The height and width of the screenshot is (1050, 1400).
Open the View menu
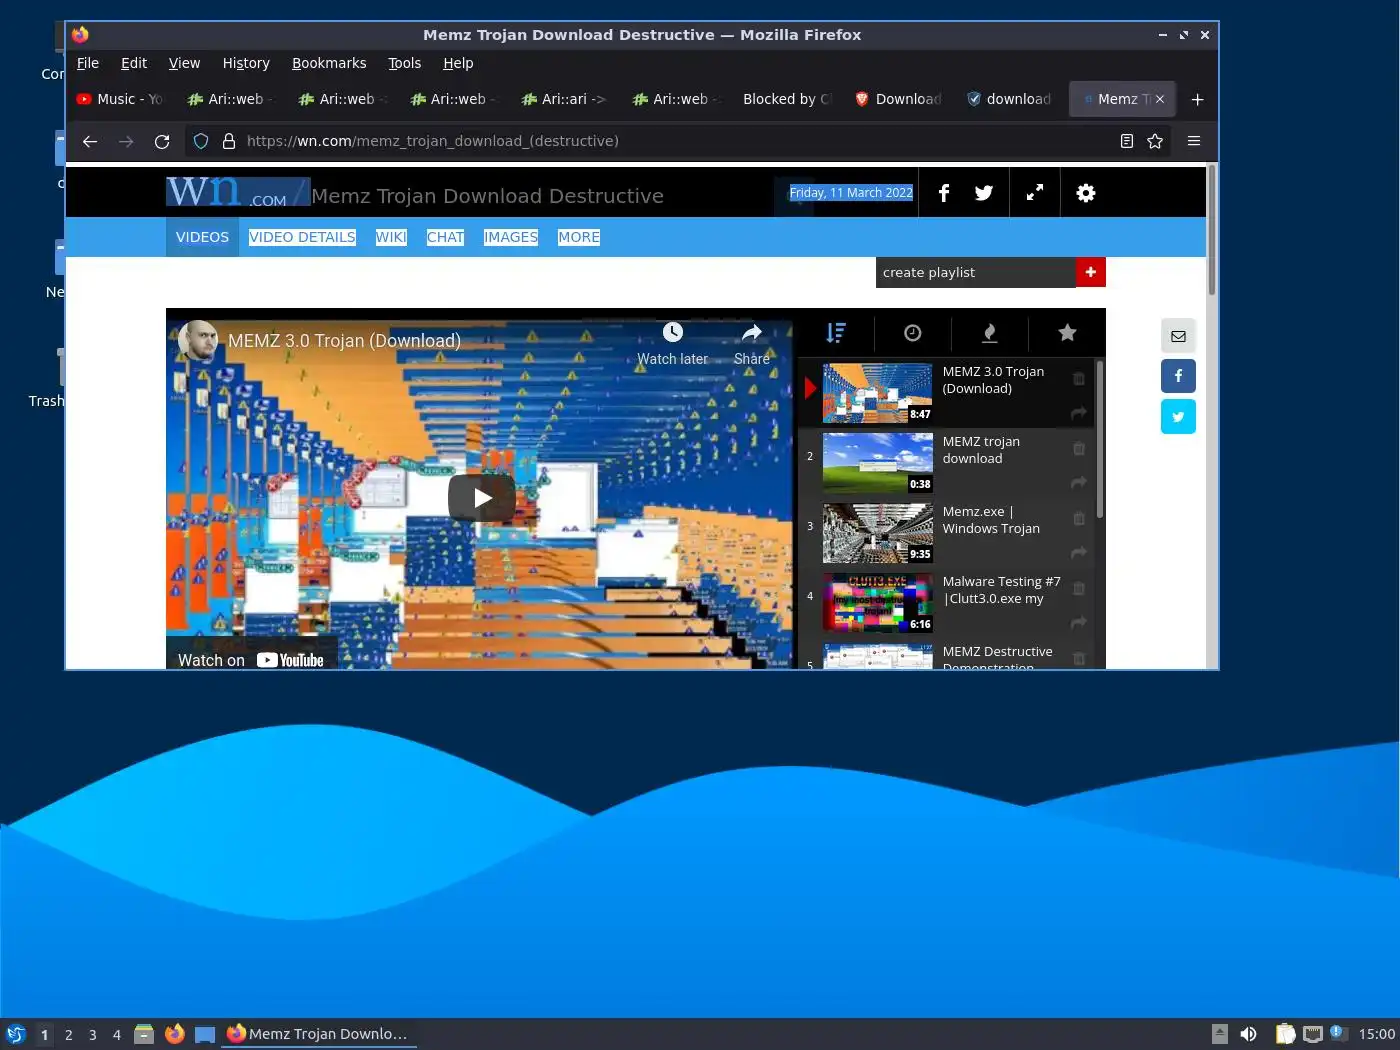[x=184, y=63]
